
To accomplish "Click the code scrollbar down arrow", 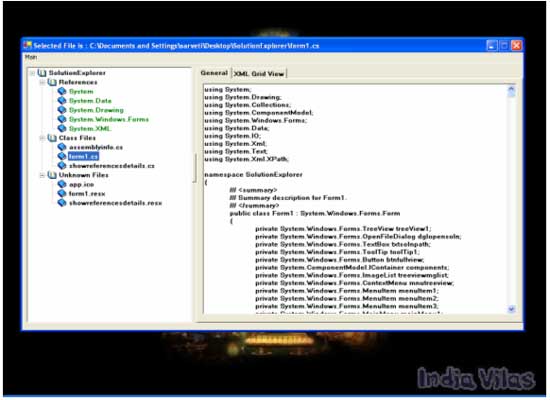I will (x=511, y=309).
